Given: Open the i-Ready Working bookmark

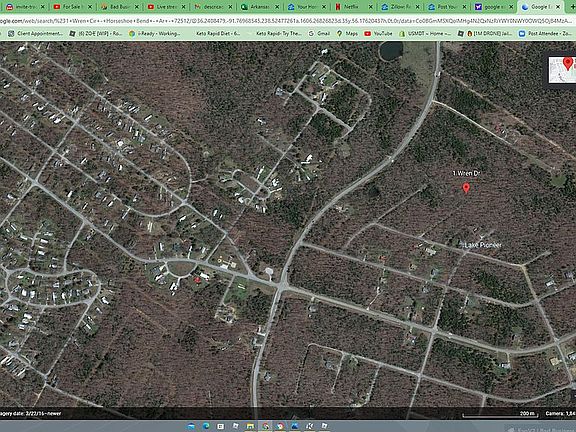Looking at the screenshot, I should click(155, 33).
